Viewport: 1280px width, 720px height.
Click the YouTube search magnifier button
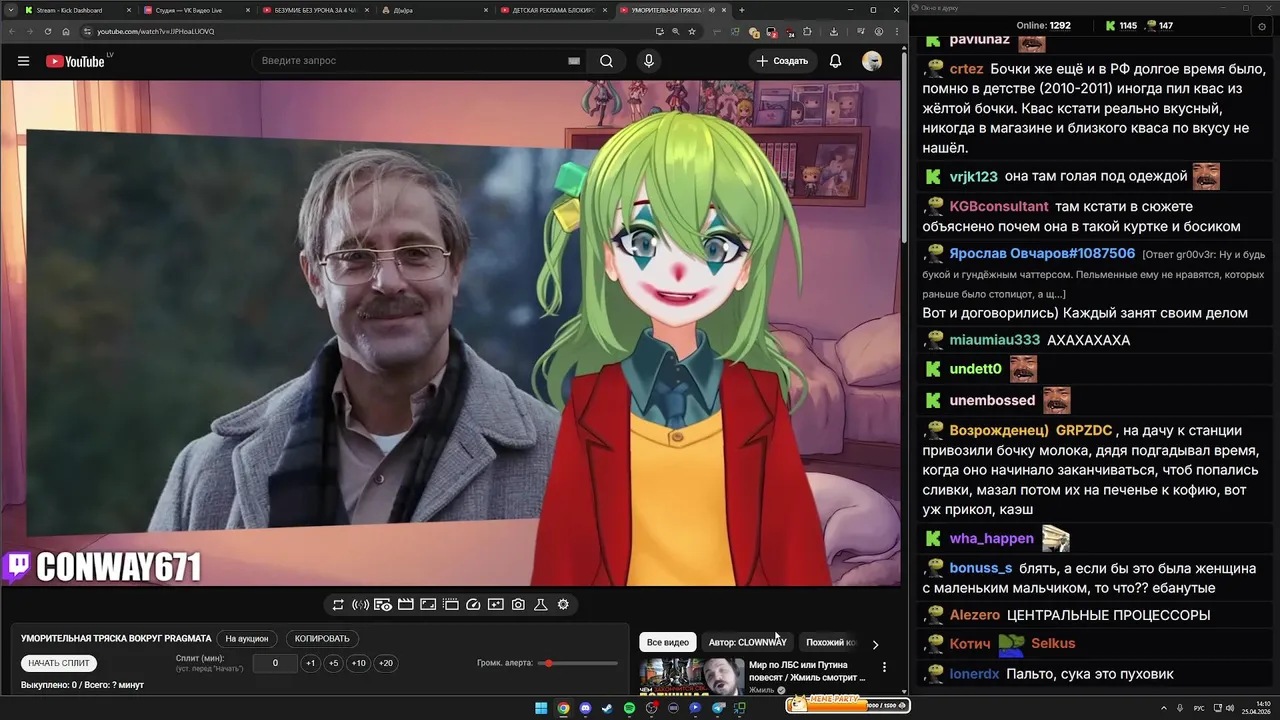606,61
